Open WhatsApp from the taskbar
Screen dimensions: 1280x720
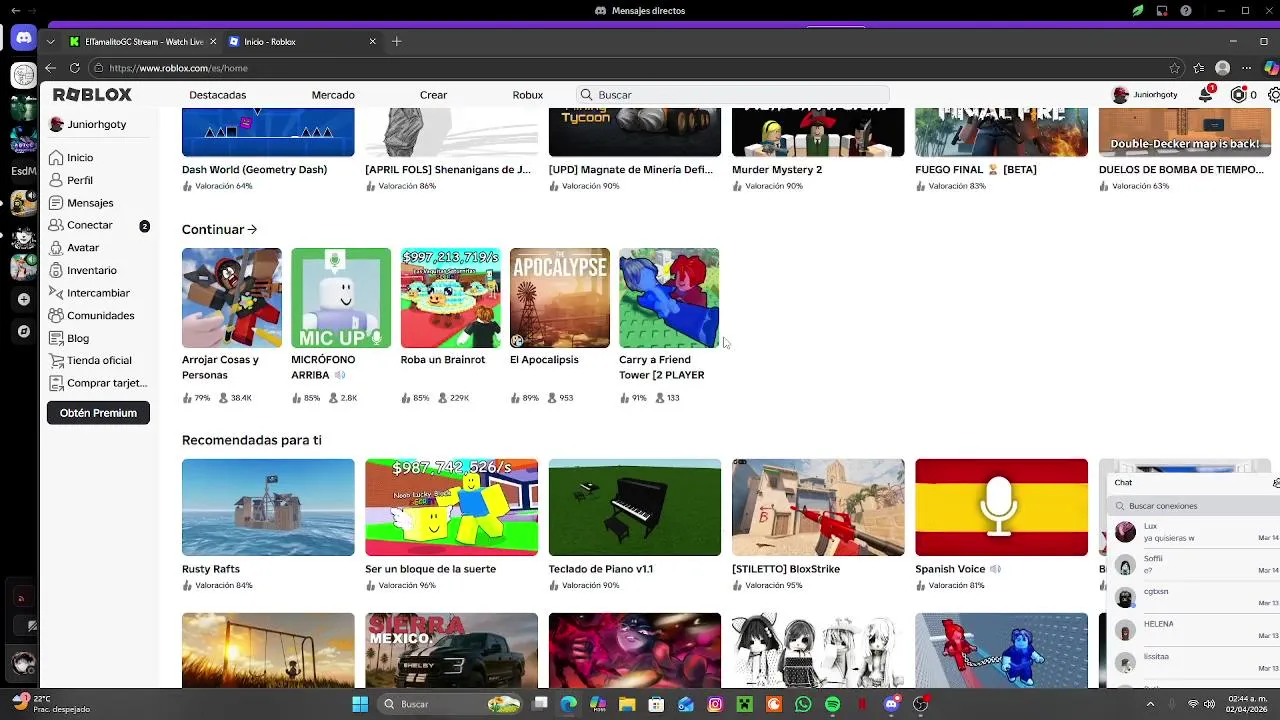click(x=803, y=704)
